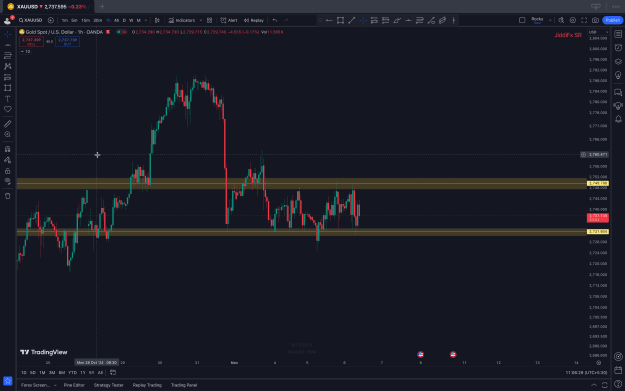Open the object tree layers icon

[x=618, y=61]
